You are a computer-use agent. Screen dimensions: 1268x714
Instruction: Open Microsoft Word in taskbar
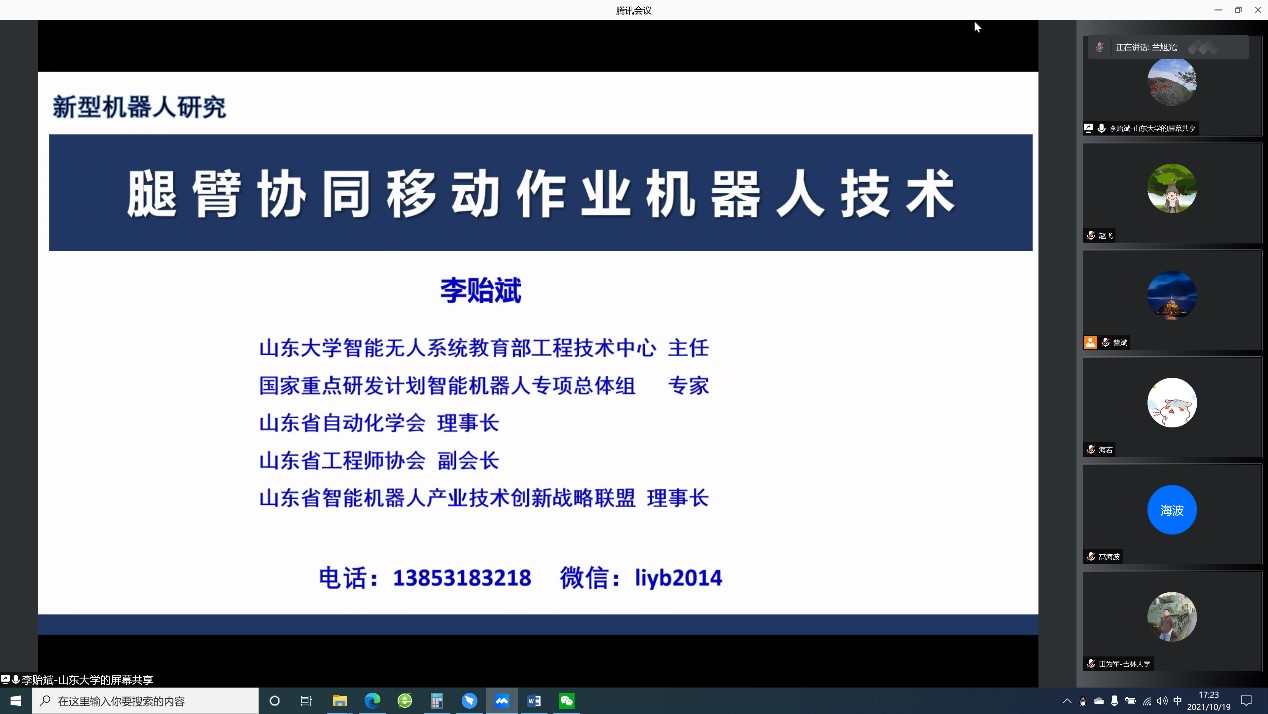tap(534, 701)
